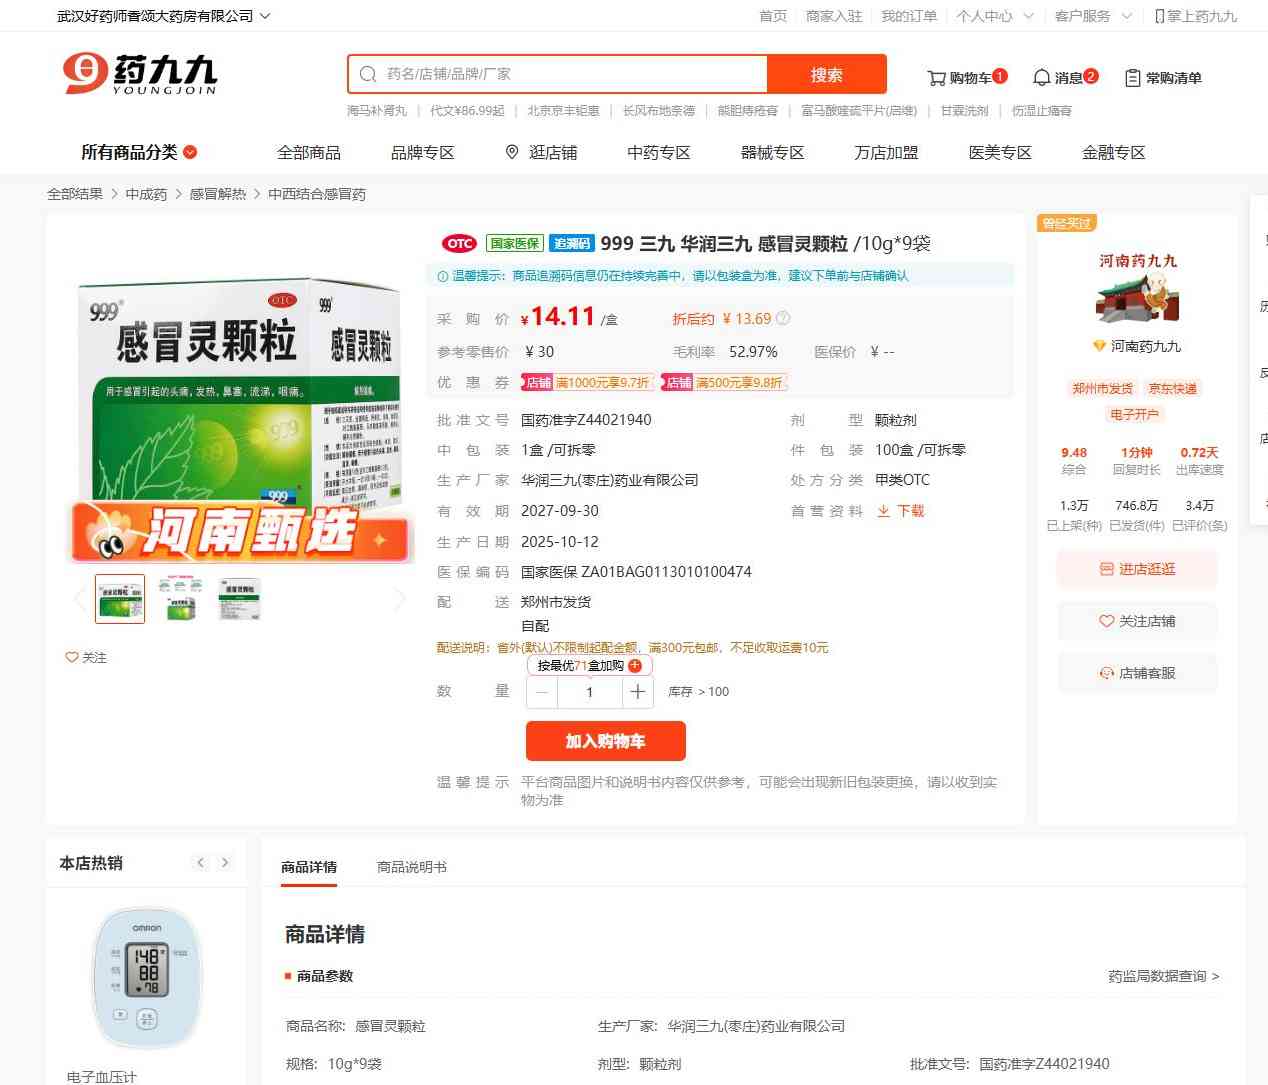Go to next hot-selling item arrow
The width and height of the screenshot is (1268, 1085).
point(225,863)
